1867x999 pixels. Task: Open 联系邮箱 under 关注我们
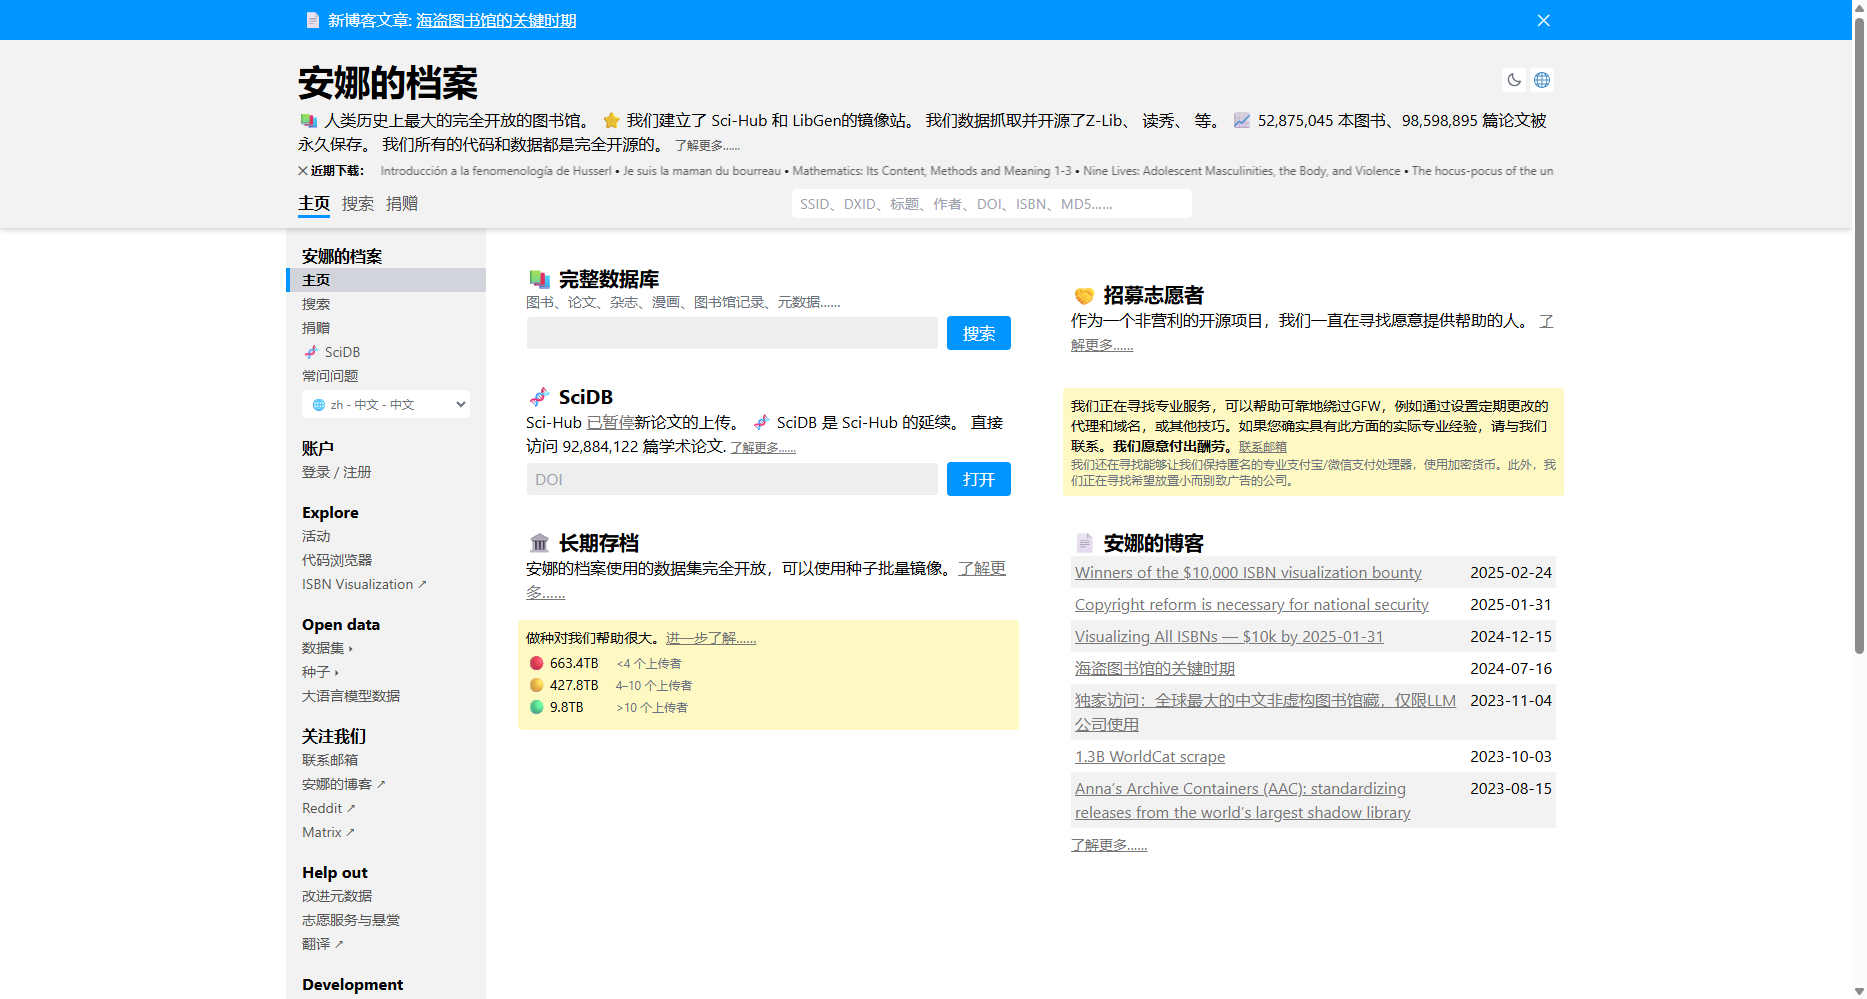point(330,760)
